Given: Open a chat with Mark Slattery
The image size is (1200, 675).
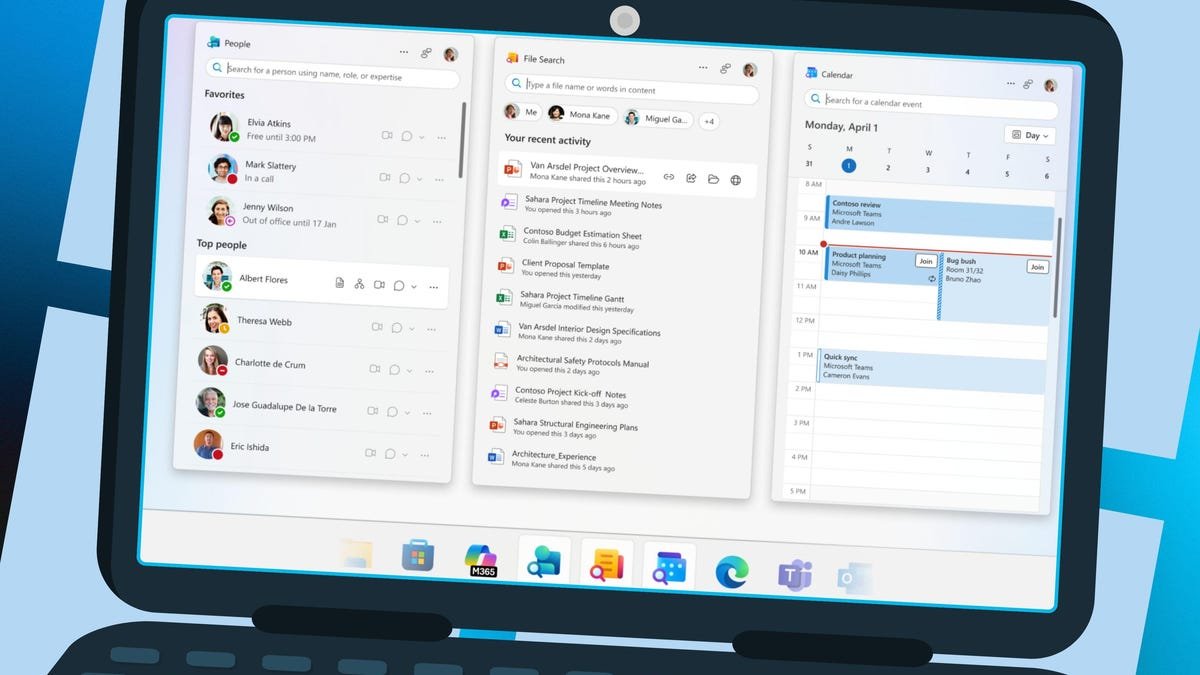Looking at the screenshot, I should [404, 178].
